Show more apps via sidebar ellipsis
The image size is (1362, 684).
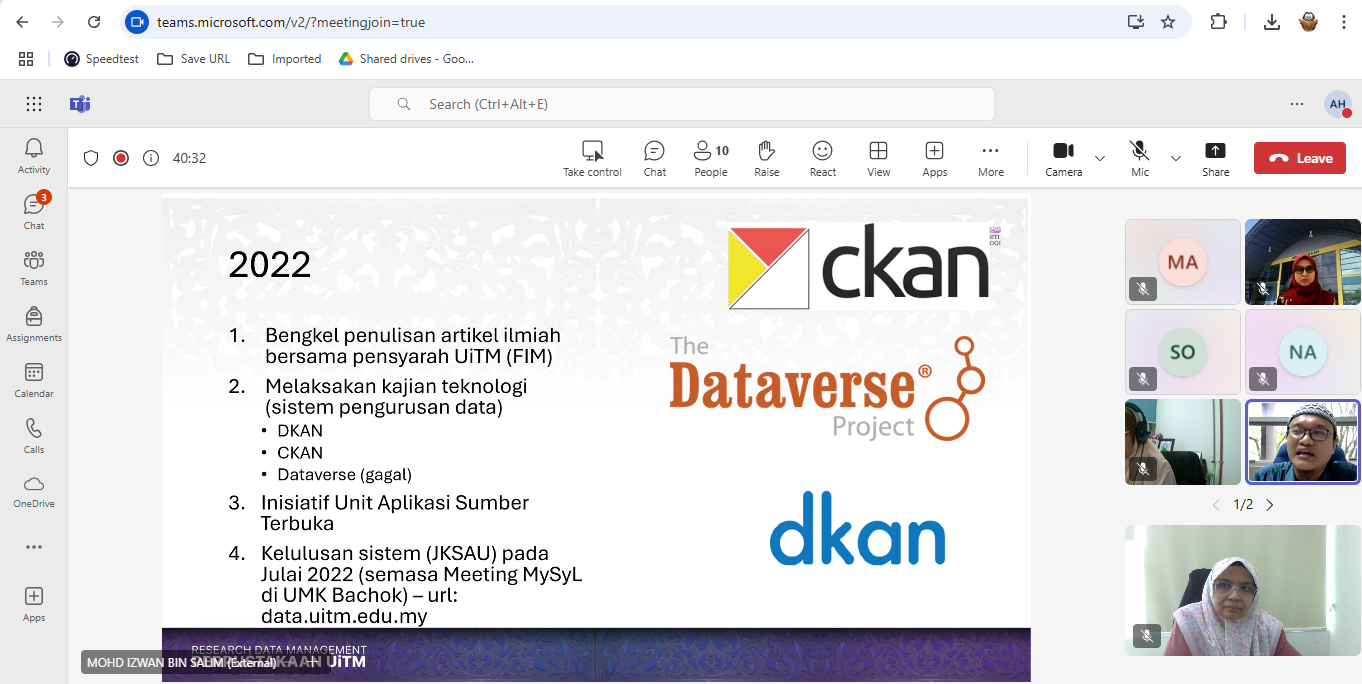coord(34,547)
